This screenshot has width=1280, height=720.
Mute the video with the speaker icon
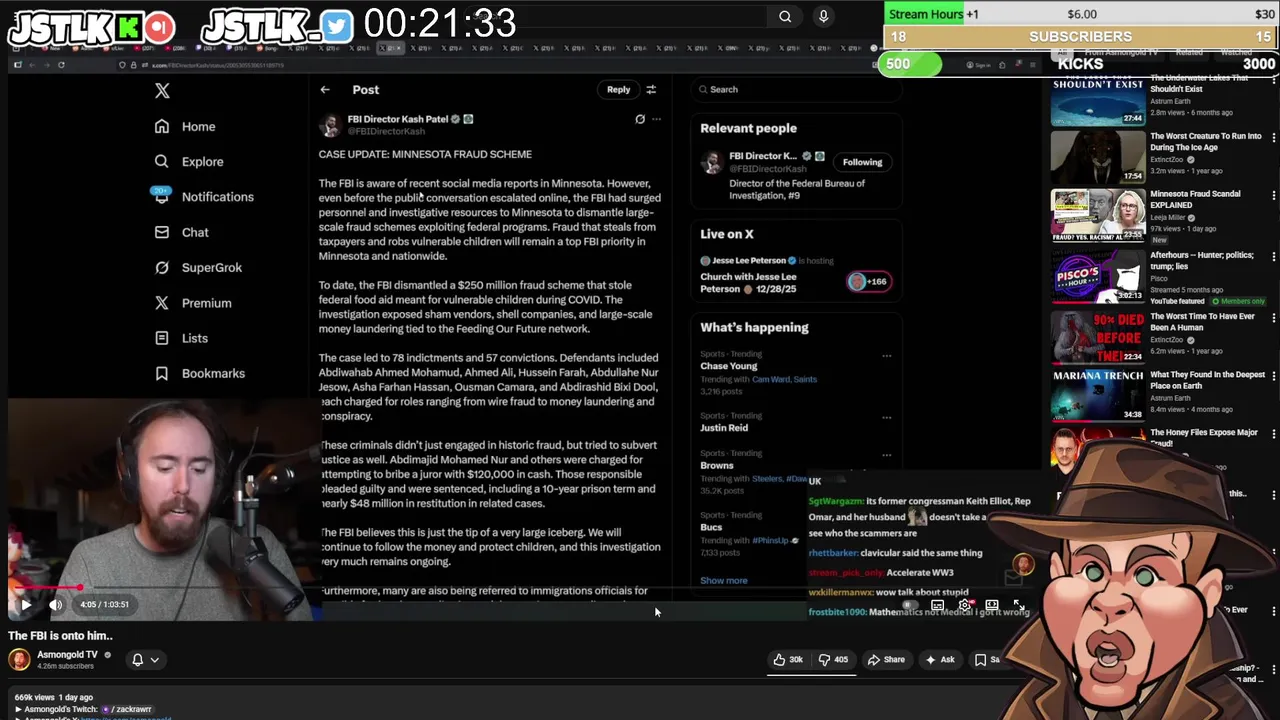pyautogui.click(x=56, y=604)
